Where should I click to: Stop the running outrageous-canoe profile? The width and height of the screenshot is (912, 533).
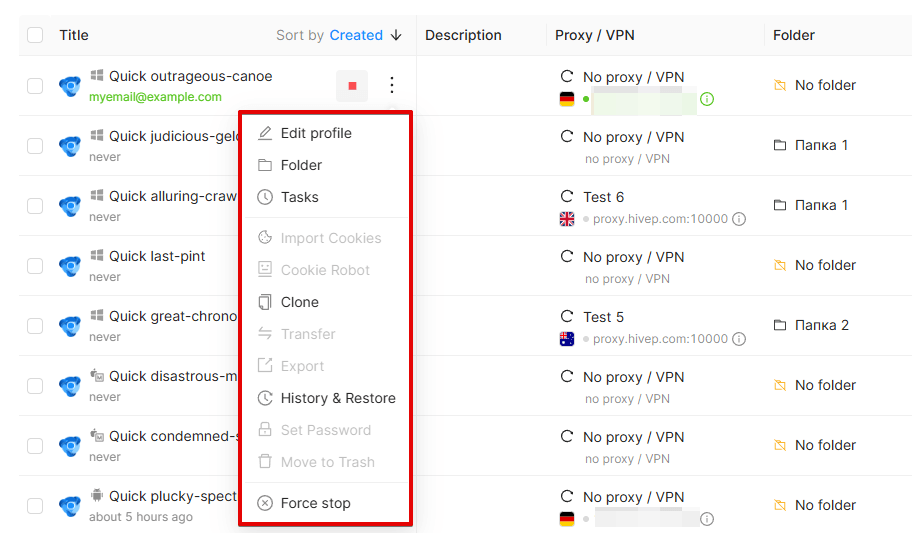pyautogui.click(x=352, y=86)
